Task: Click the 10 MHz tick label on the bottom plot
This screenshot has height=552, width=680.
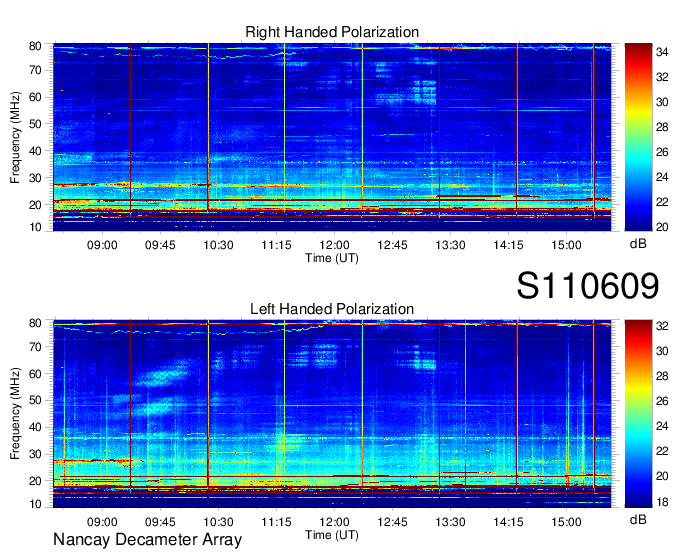Action: (35, 504)
